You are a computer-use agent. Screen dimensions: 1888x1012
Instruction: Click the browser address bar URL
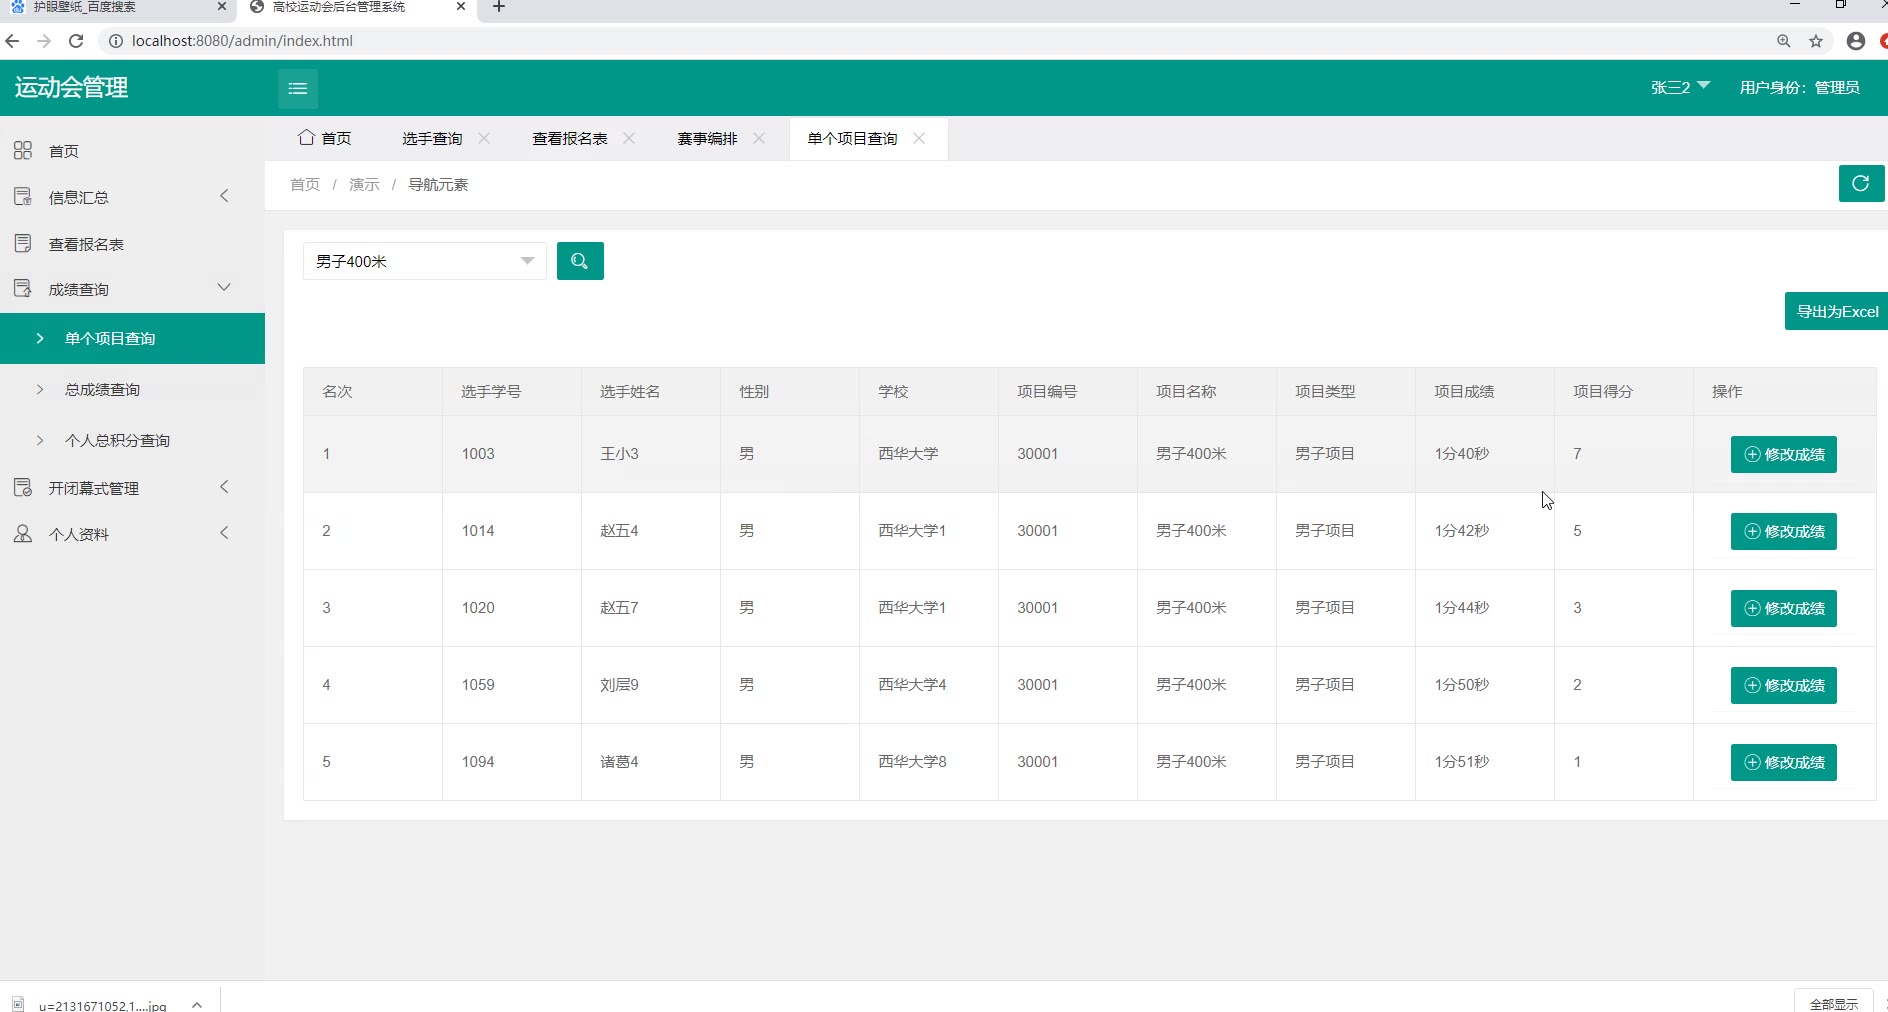click(242, 41)
